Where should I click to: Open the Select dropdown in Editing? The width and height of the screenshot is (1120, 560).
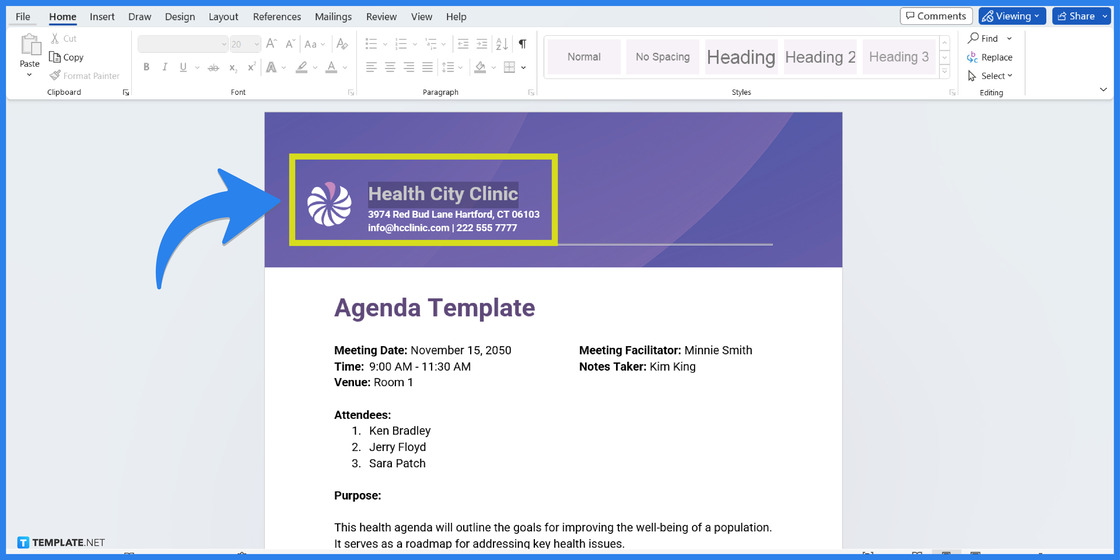990,76
